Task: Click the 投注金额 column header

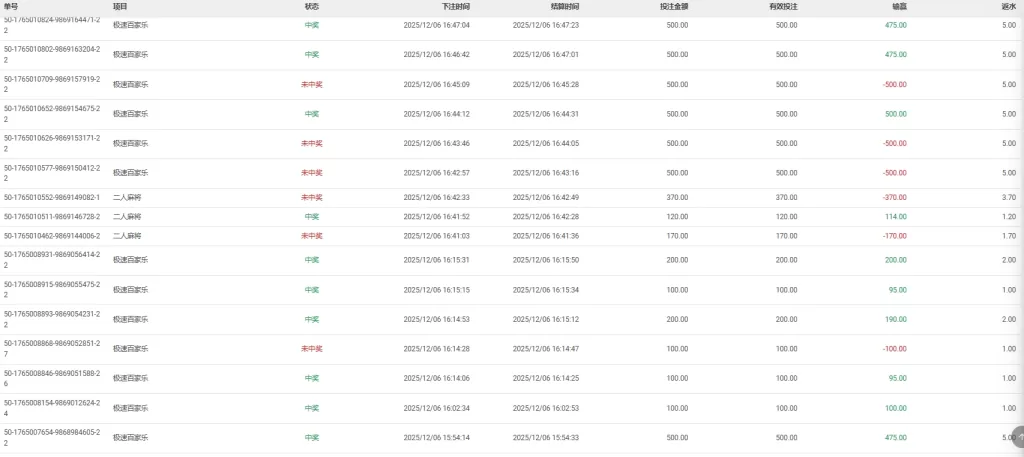Action: tap(673, 7)
